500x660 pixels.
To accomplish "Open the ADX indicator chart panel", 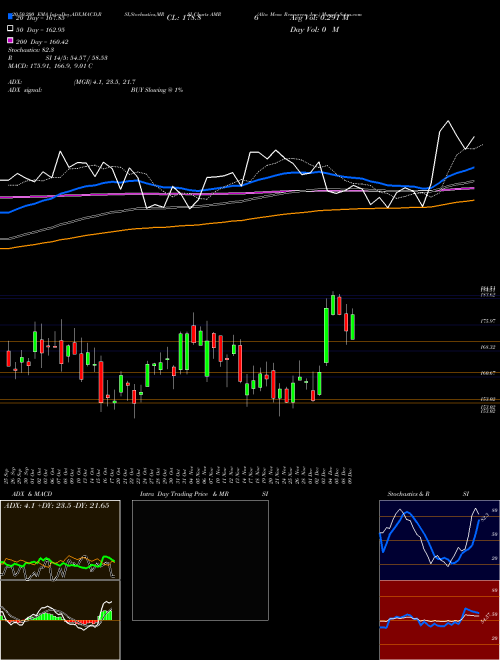I will (x=60, y=540).
